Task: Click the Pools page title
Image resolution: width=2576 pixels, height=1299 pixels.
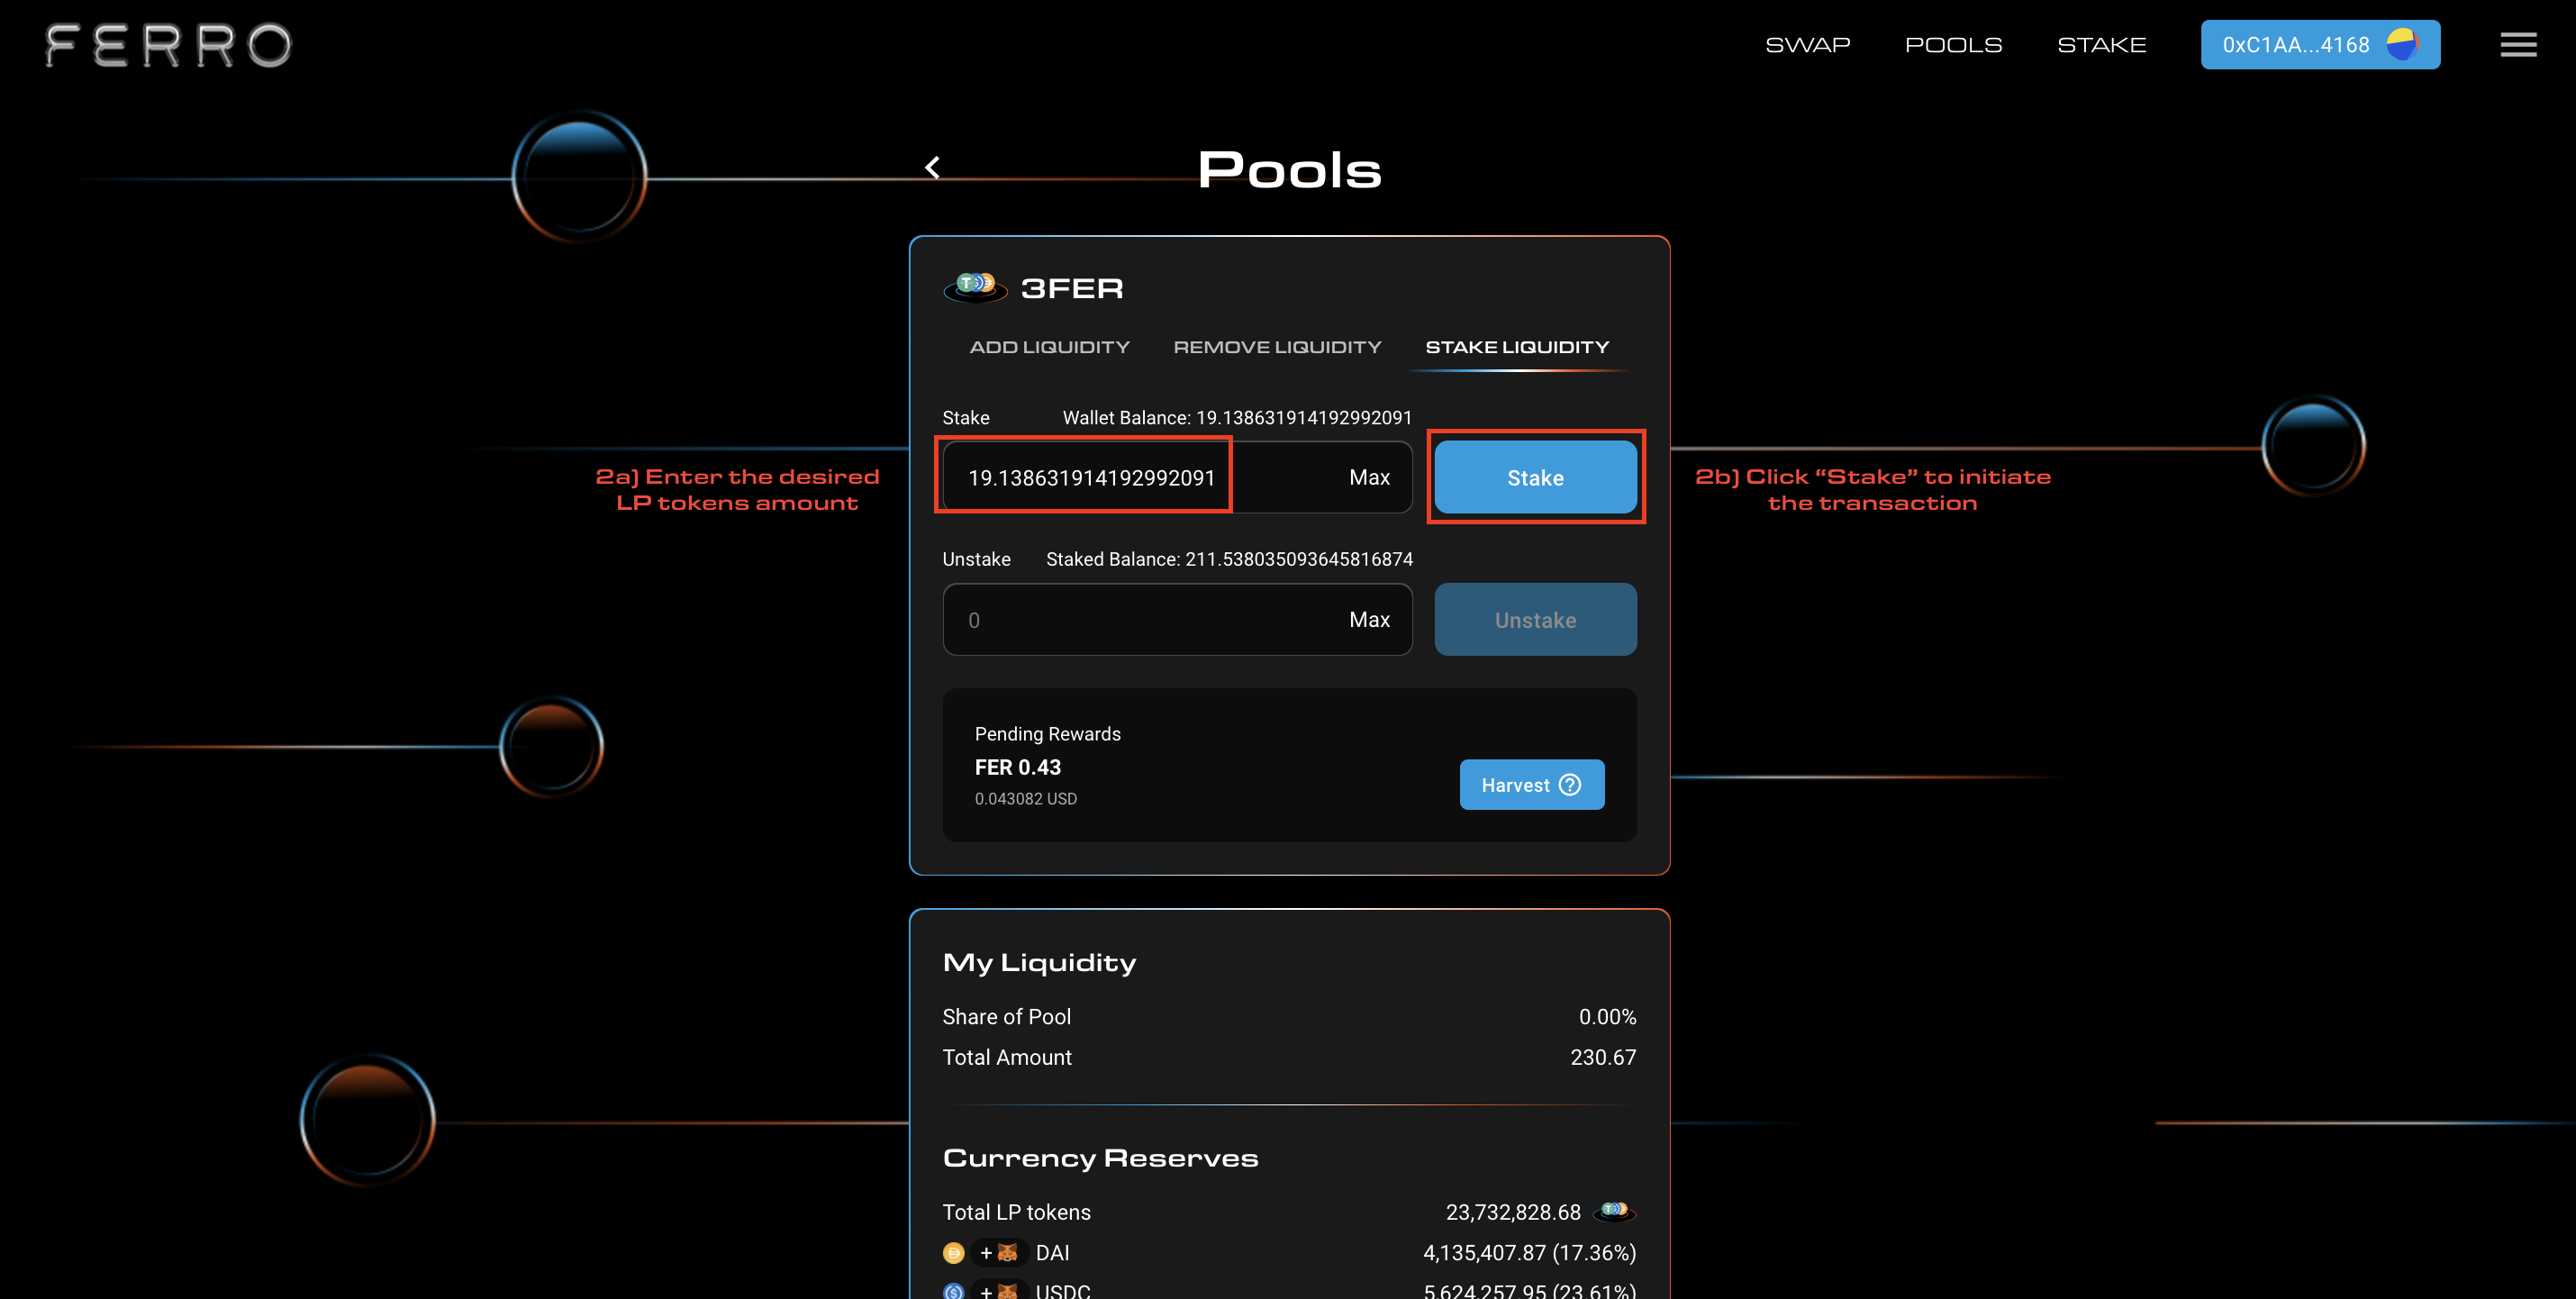Action: coord(1289,169)
